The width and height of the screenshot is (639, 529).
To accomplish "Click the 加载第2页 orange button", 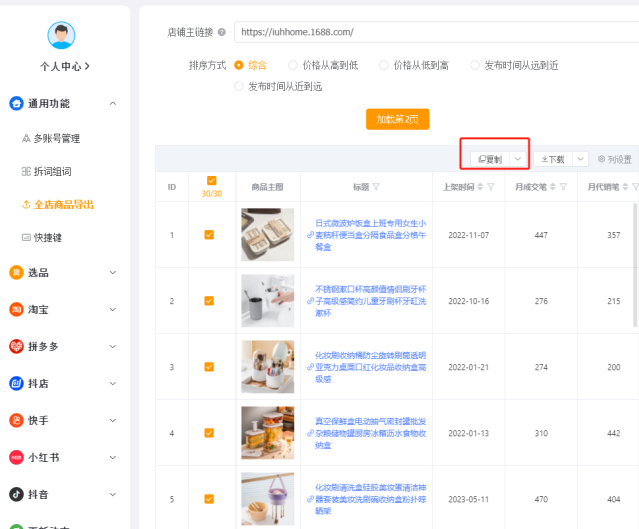I will (397, 119).
